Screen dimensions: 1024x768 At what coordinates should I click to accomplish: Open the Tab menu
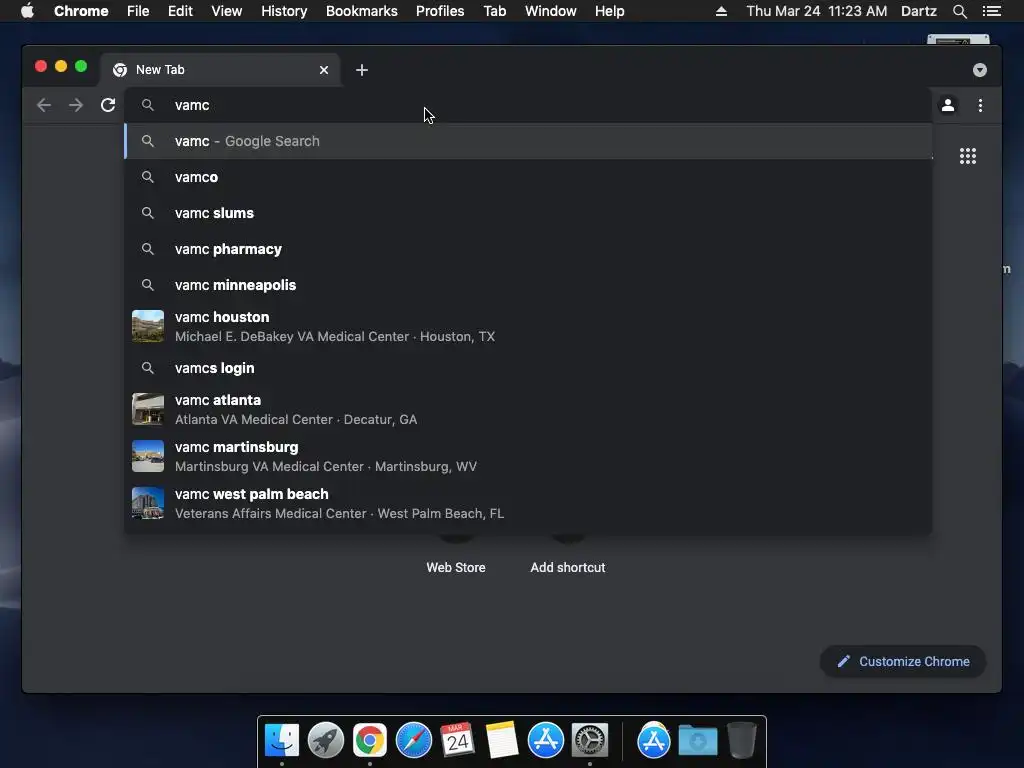(x=495, y=11)
